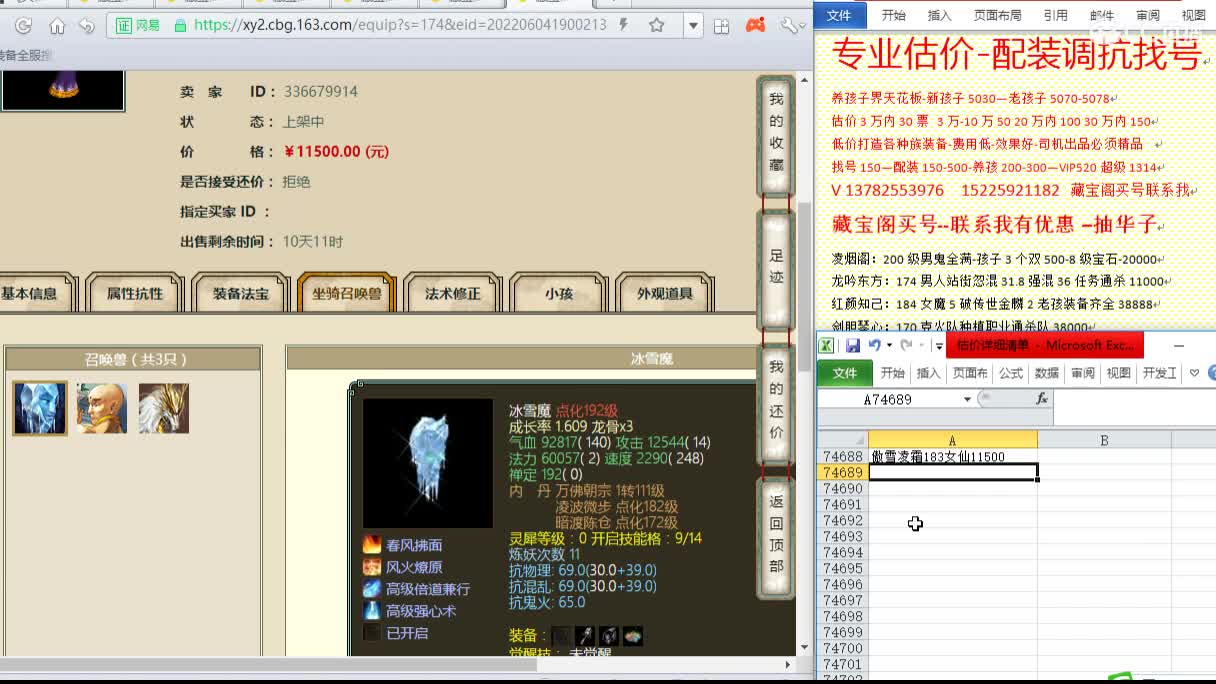
Task: Open the Excel 开发工具 ribbon tab
Action: [1159, 373]
